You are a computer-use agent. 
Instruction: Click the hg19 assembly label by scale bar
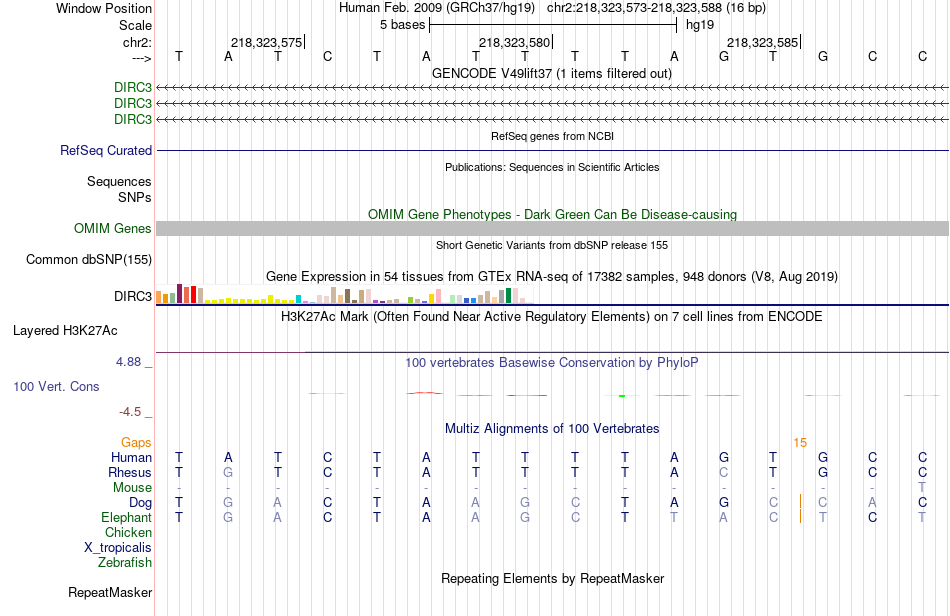click(700, 25)
